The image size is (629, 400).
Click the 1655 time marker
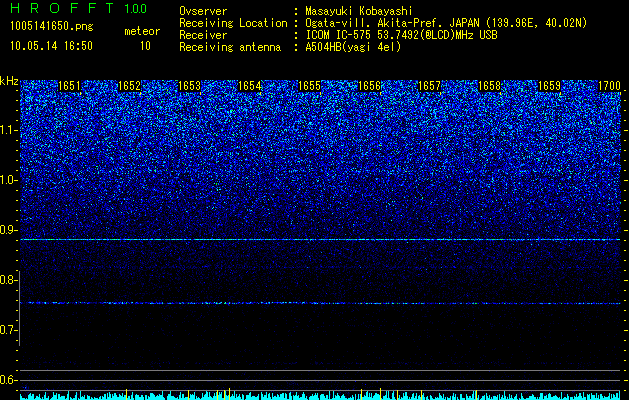point(309,86)
